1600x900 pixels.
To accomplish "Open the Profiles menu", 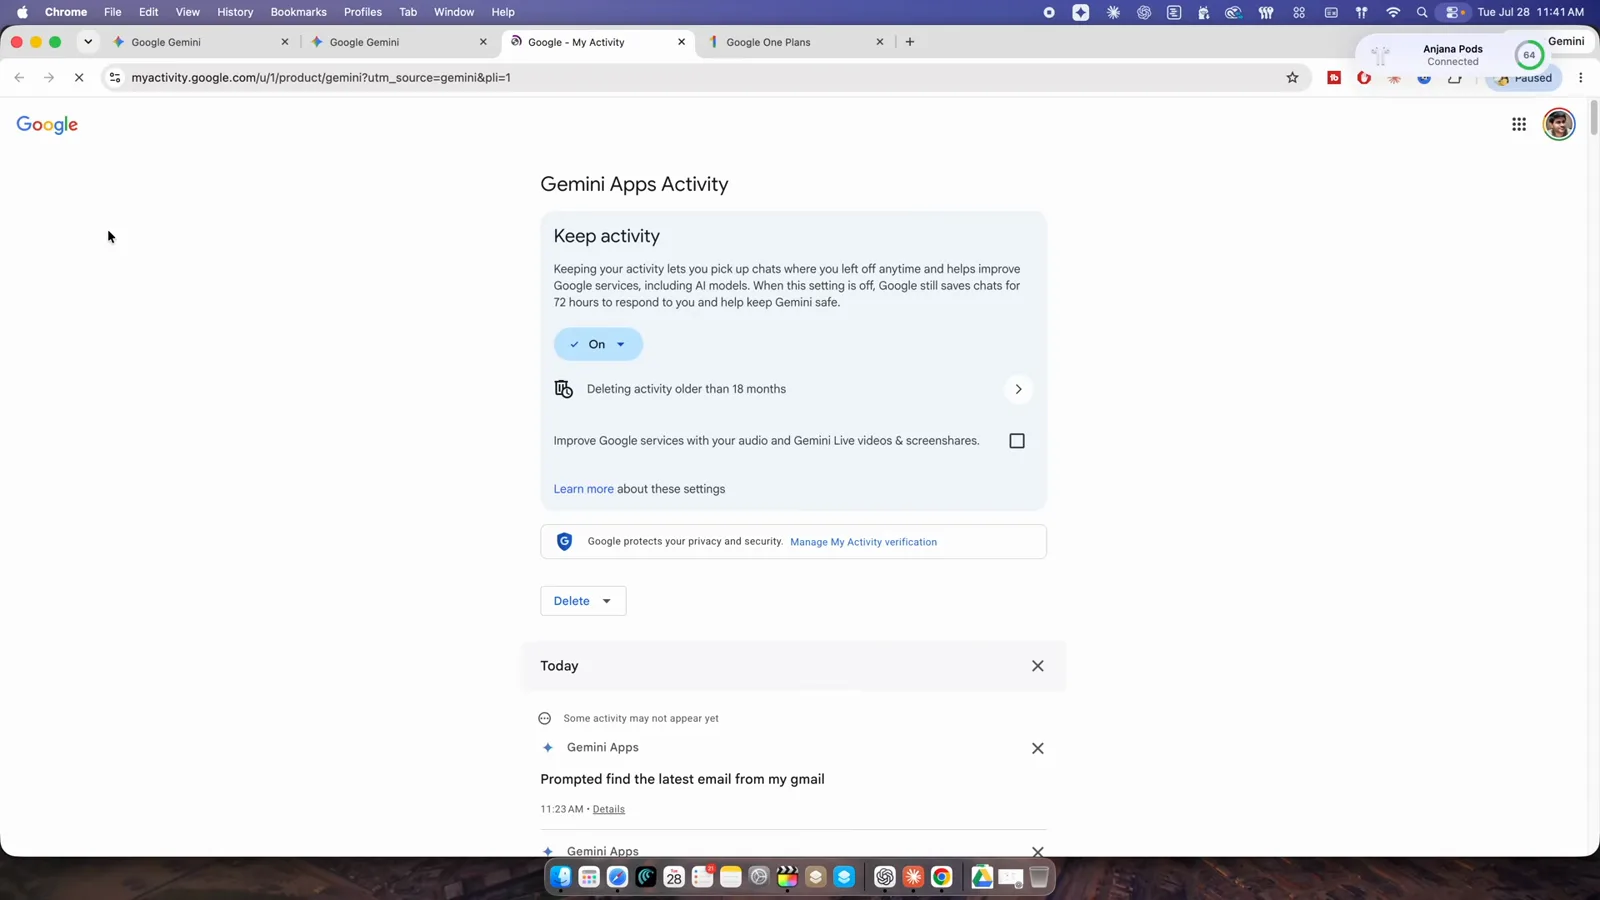I will point(362,12).
